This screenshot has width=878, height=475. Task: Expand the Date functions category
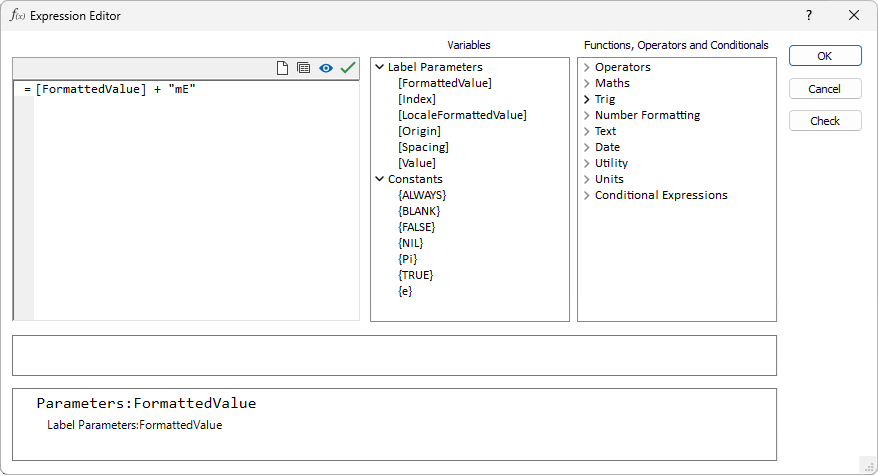click(x=587, y=147)
